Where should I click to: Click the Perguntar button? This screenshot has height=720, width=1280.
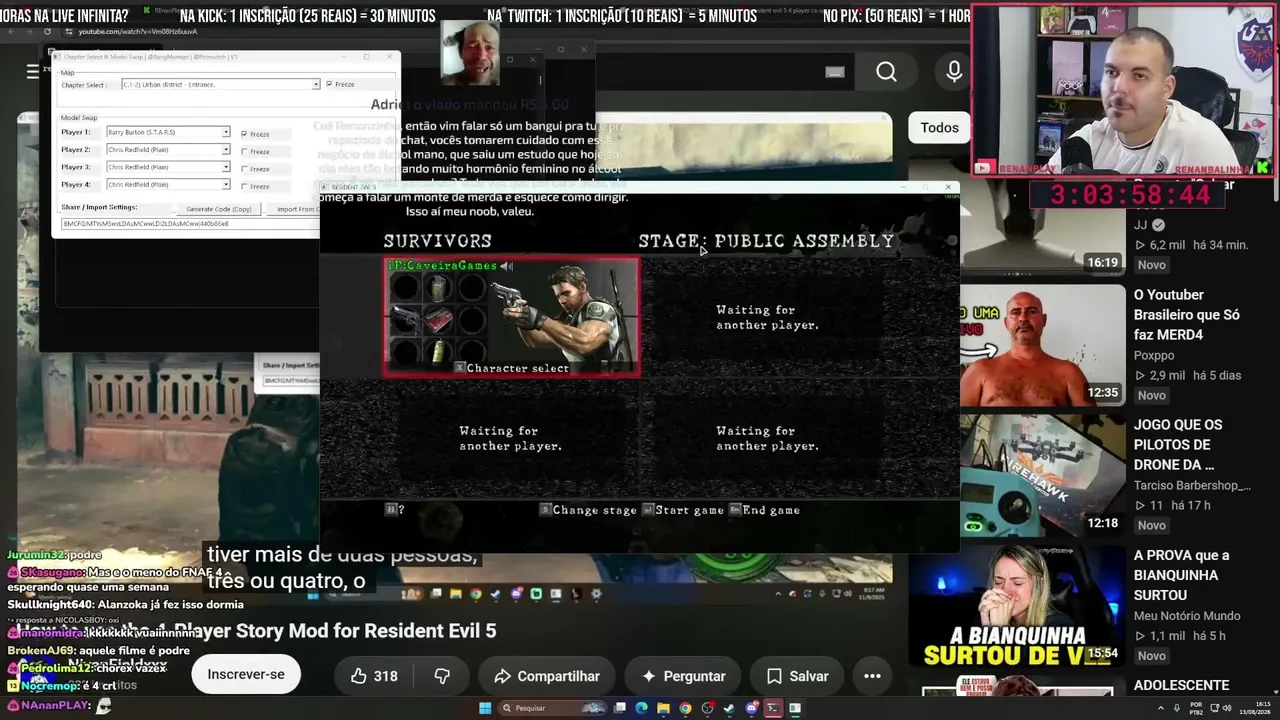[x=683, y=676]
